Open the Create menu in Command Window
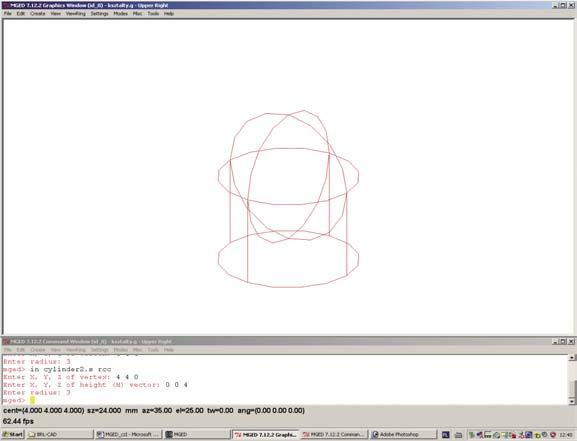 (38, 350)
